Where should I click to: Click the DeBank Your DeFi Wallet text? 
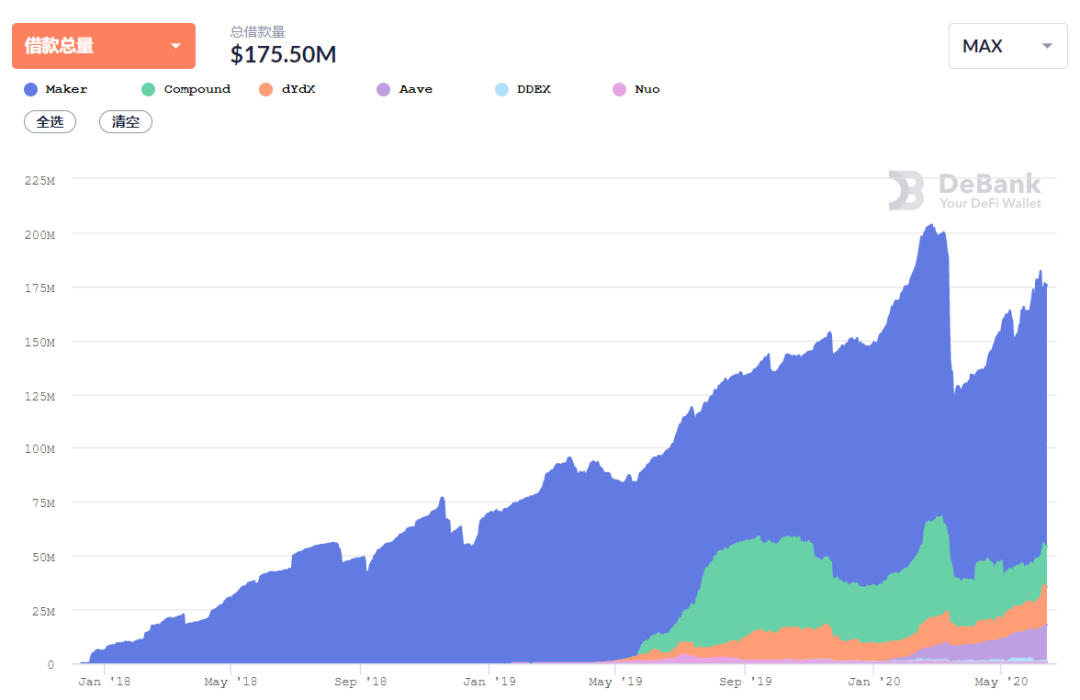pyautogui.click(x=990, y=191)
